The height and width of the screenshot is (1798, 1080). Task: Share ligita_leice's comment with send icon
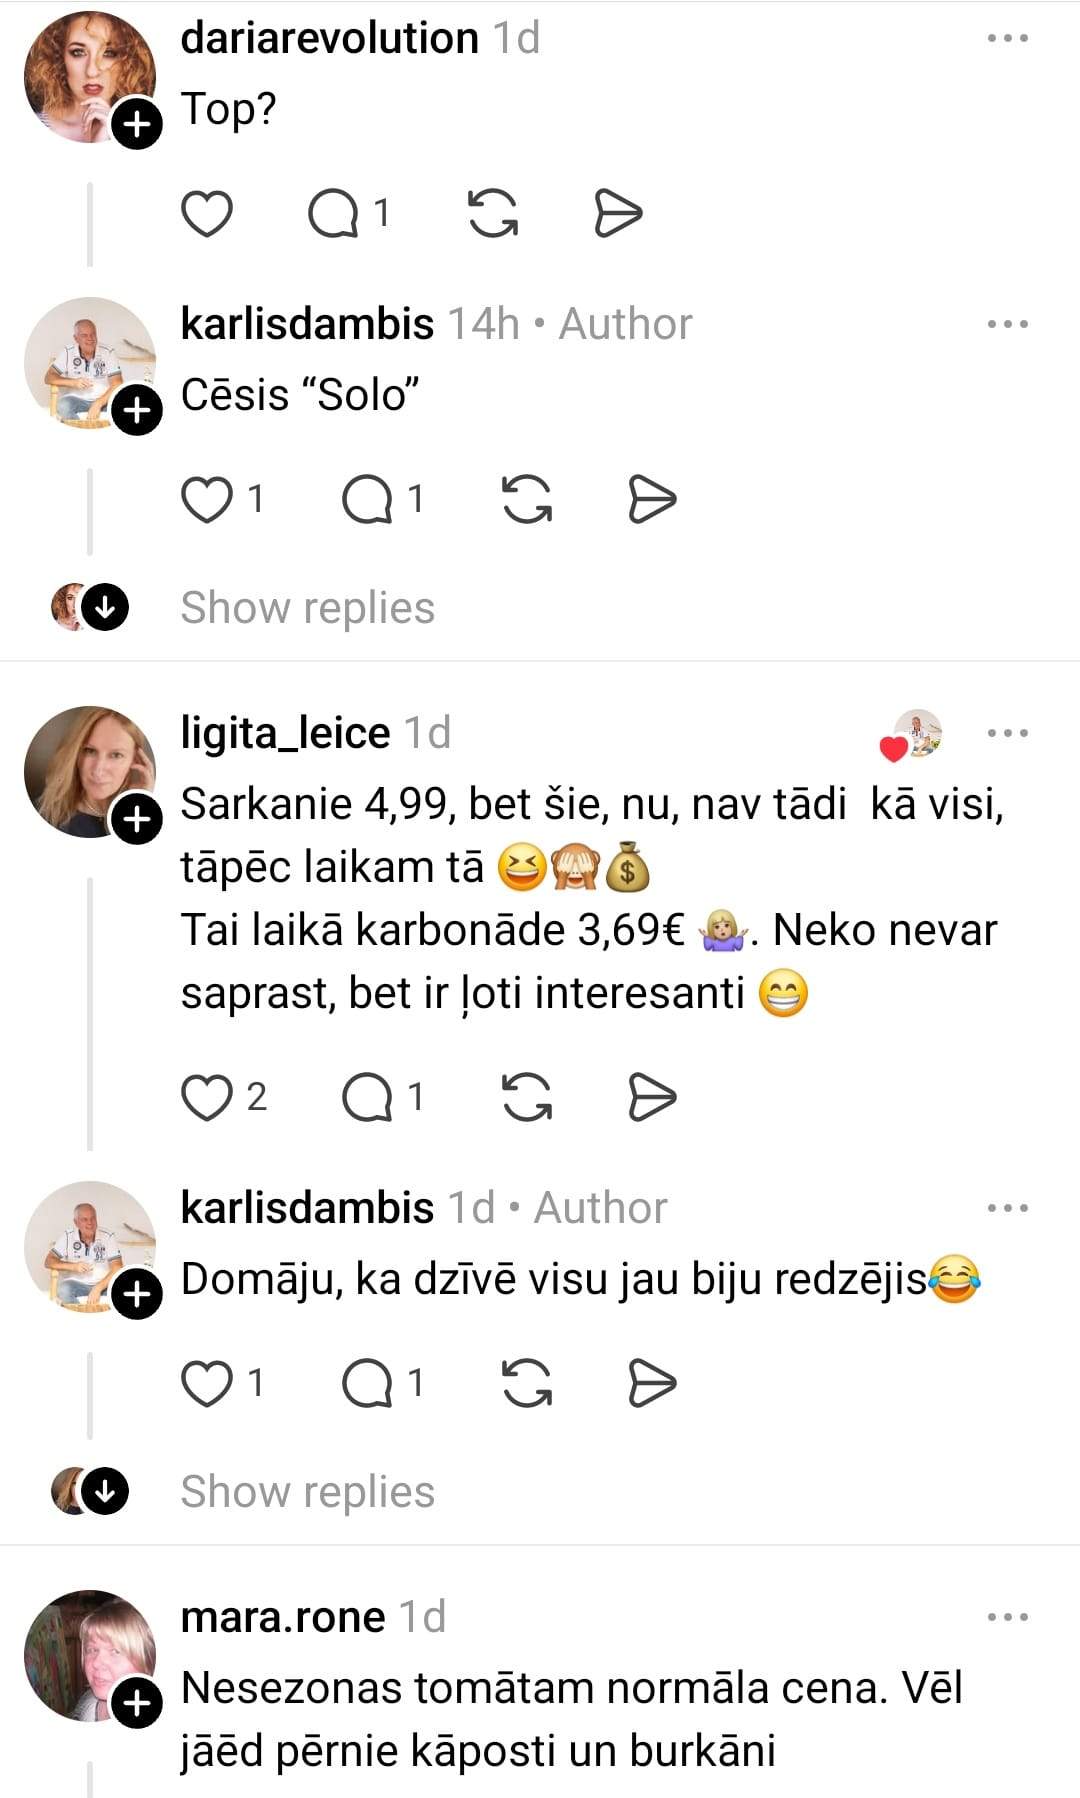click(x=652, y=1097)
